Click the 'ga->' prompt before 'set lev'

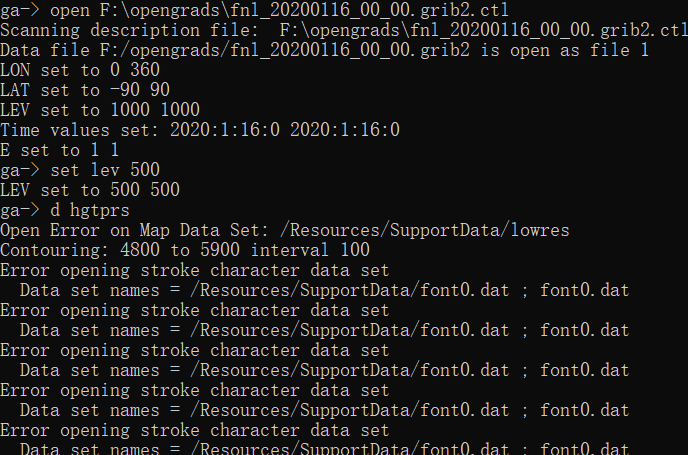click(20, 170)
